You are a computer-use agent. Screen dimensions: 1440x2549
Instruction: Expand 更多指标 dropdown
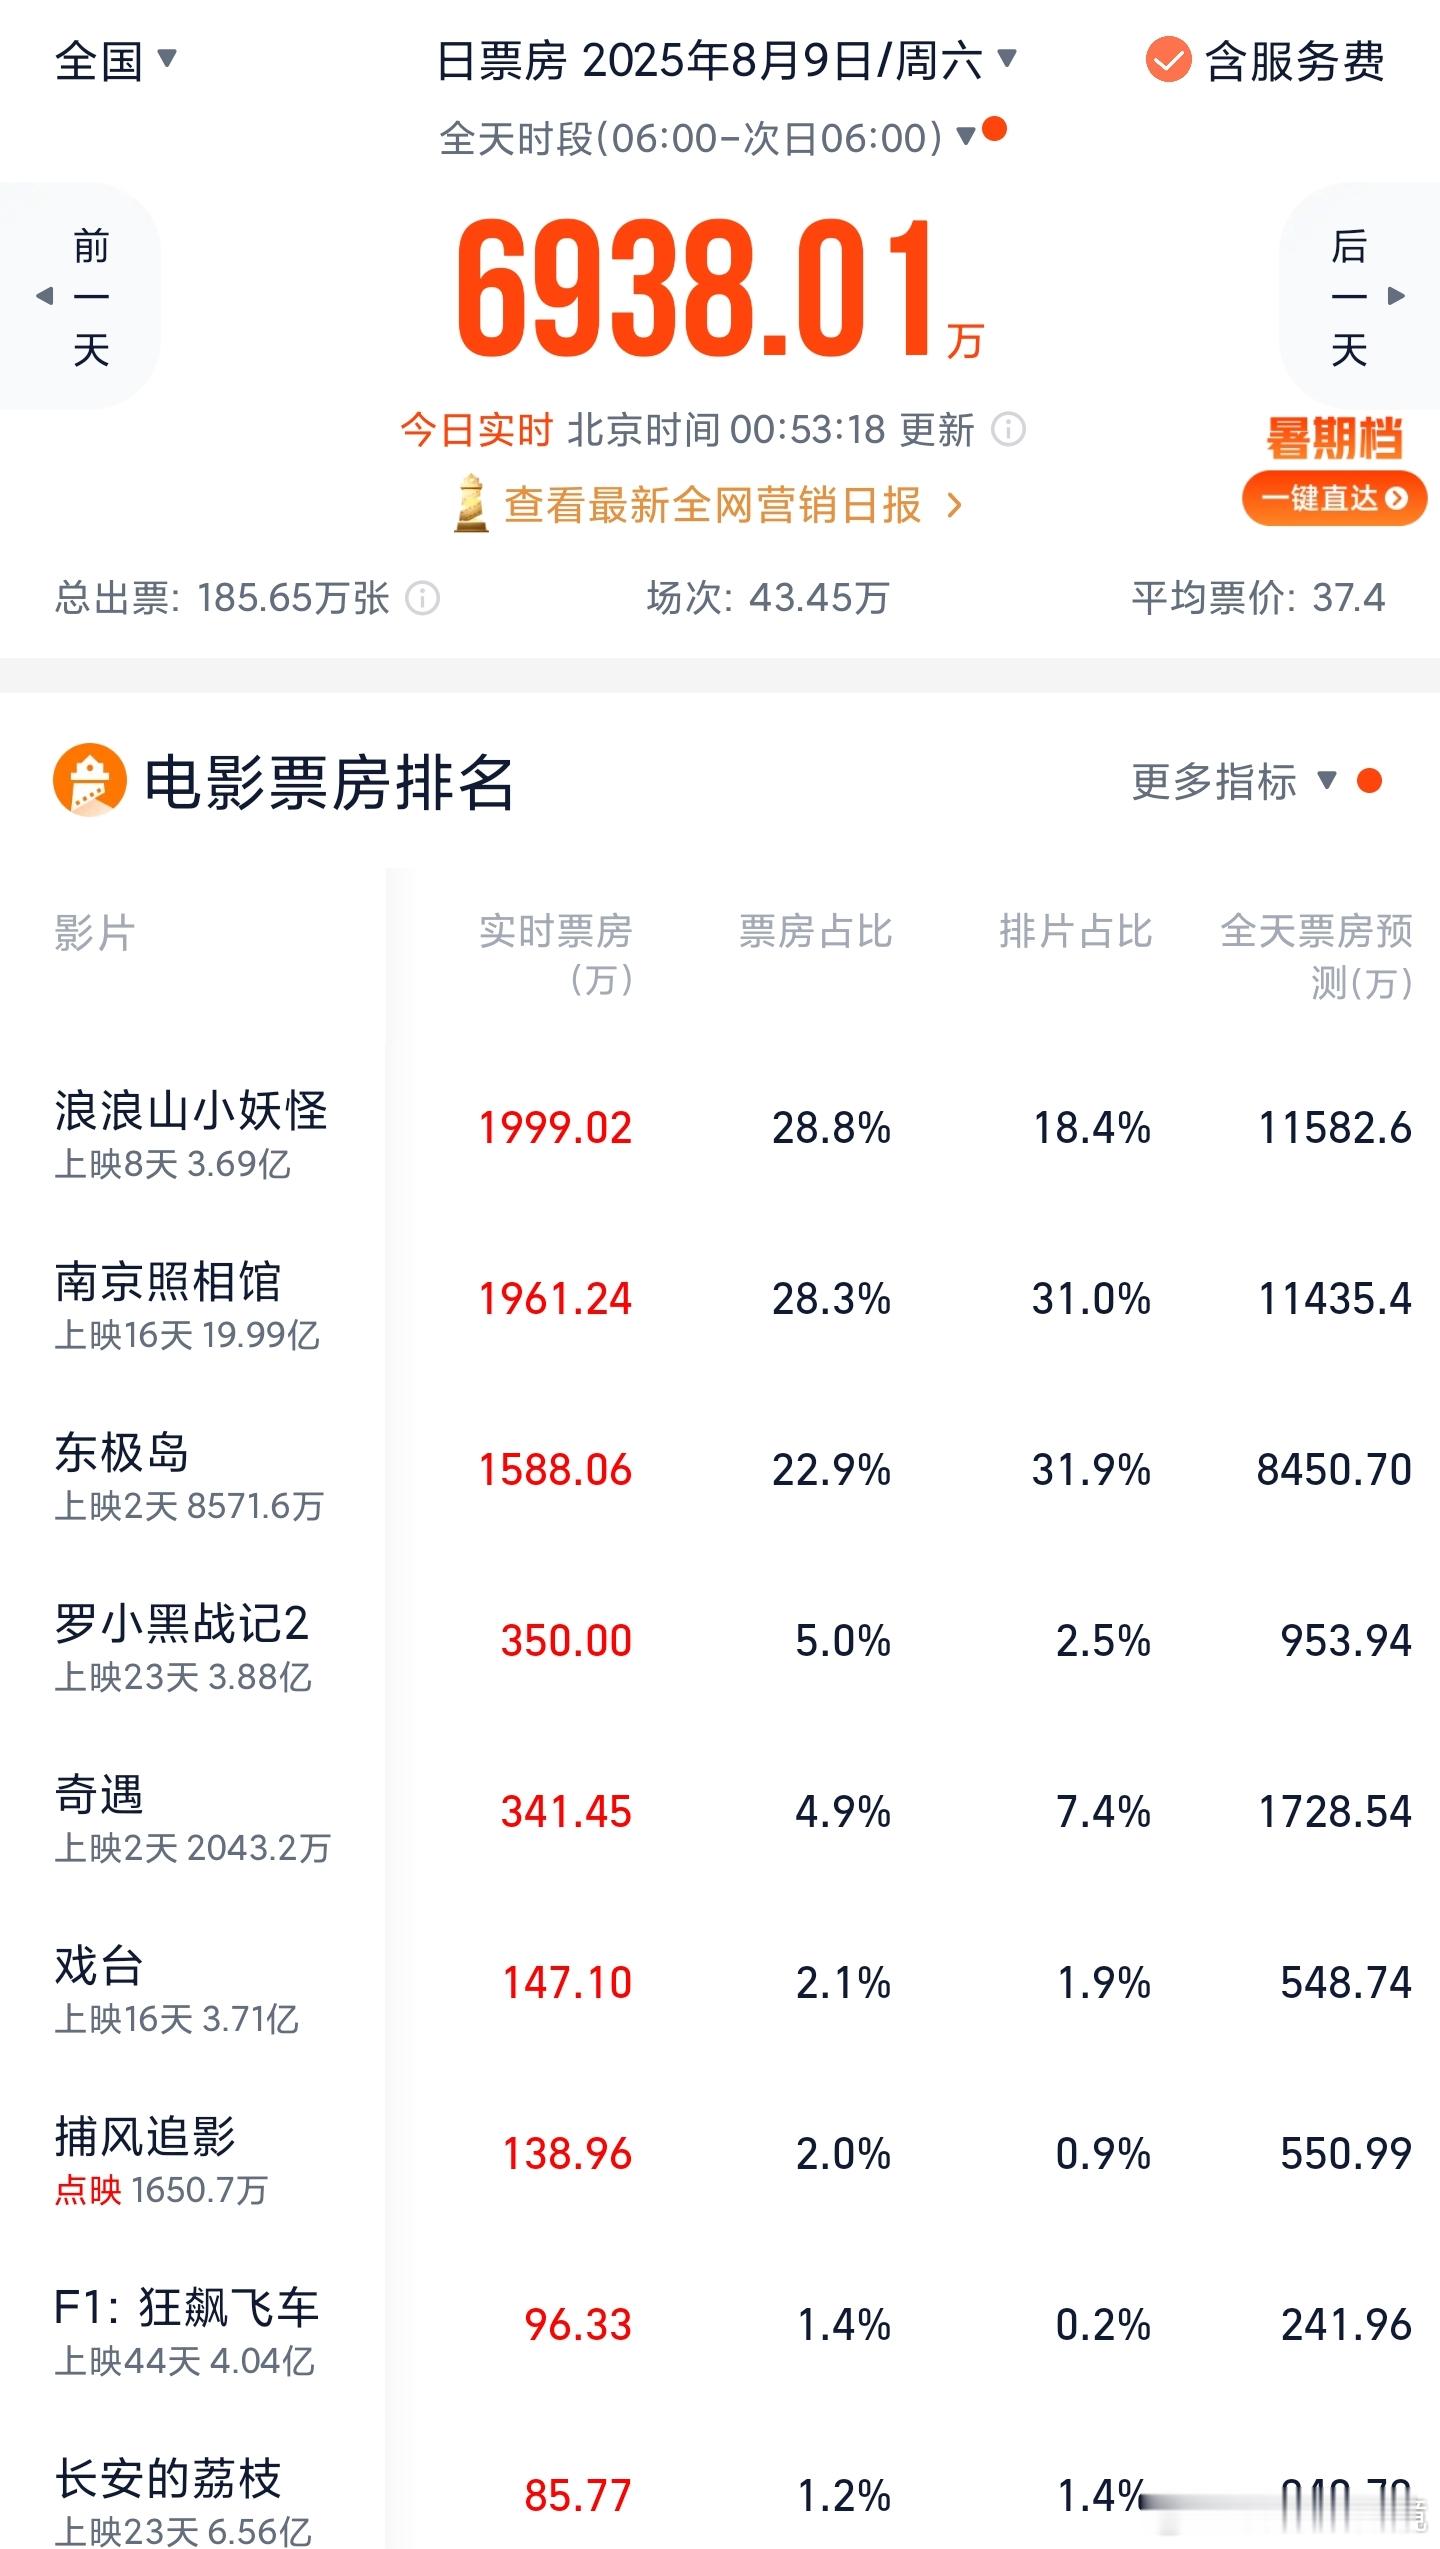pos(1234,781)
